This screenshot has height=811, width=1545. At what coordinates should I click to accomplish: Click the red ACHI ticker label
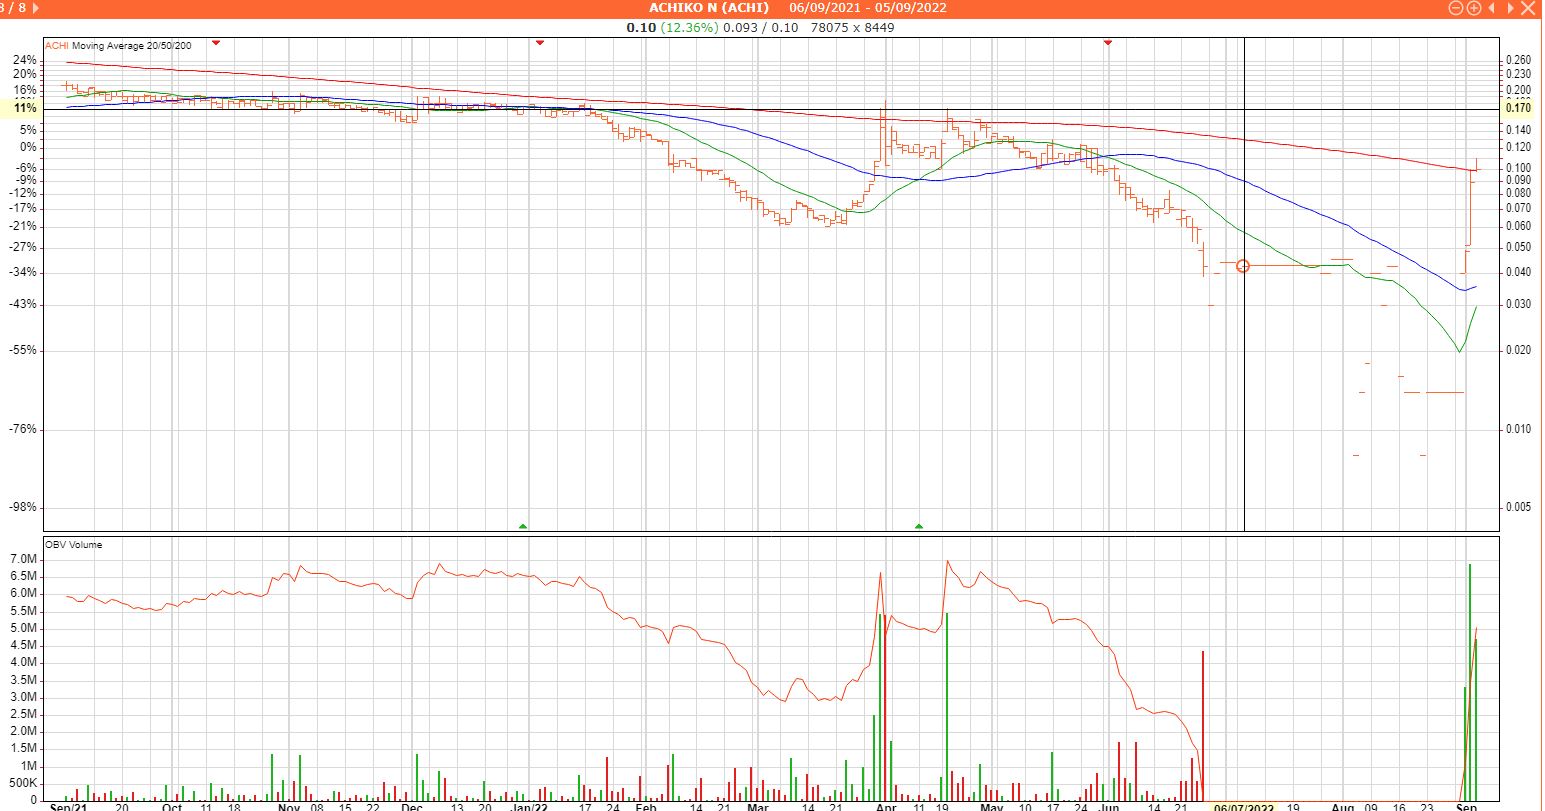coord(56,46)
